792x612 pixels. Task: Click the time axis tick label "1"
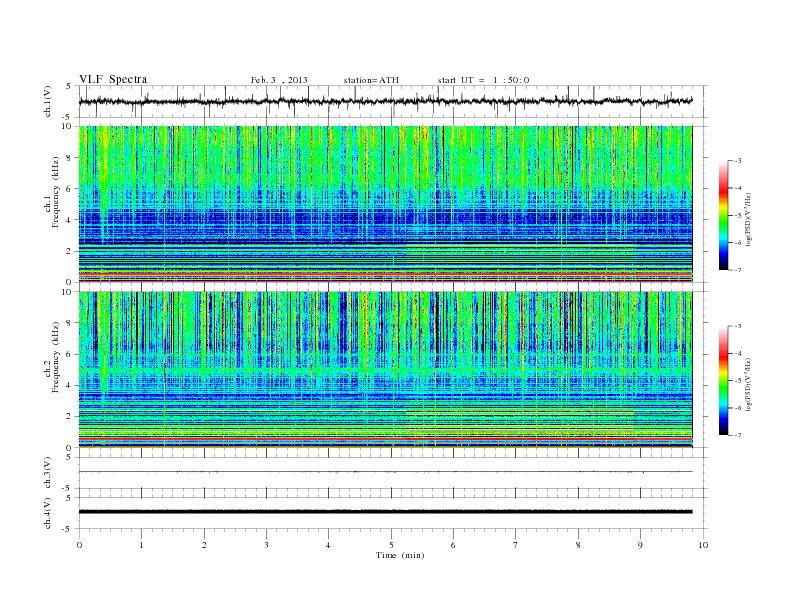[x=141, y=545]
